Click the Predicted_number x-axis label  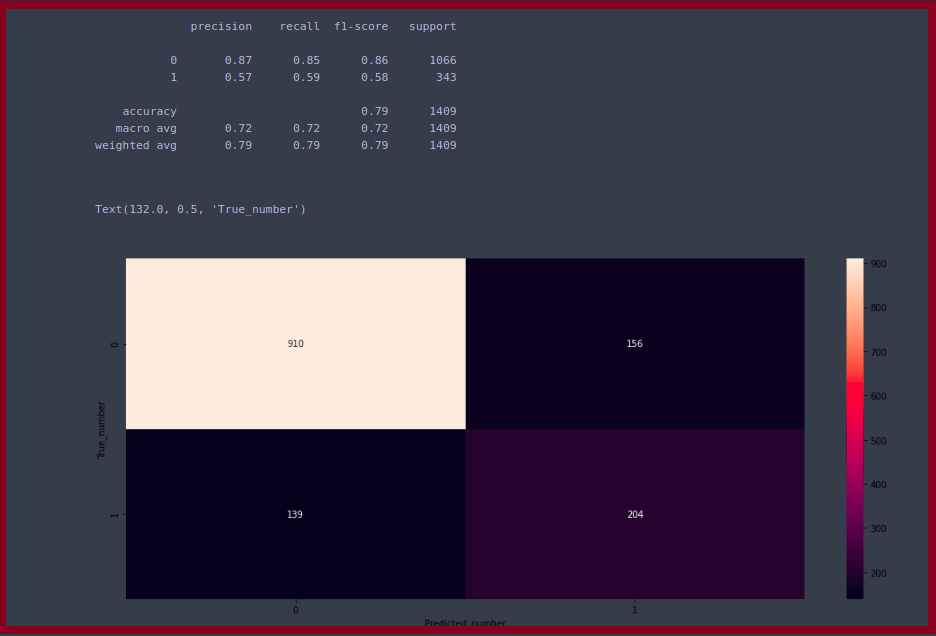pyautogui.click(x=465, y=623)
